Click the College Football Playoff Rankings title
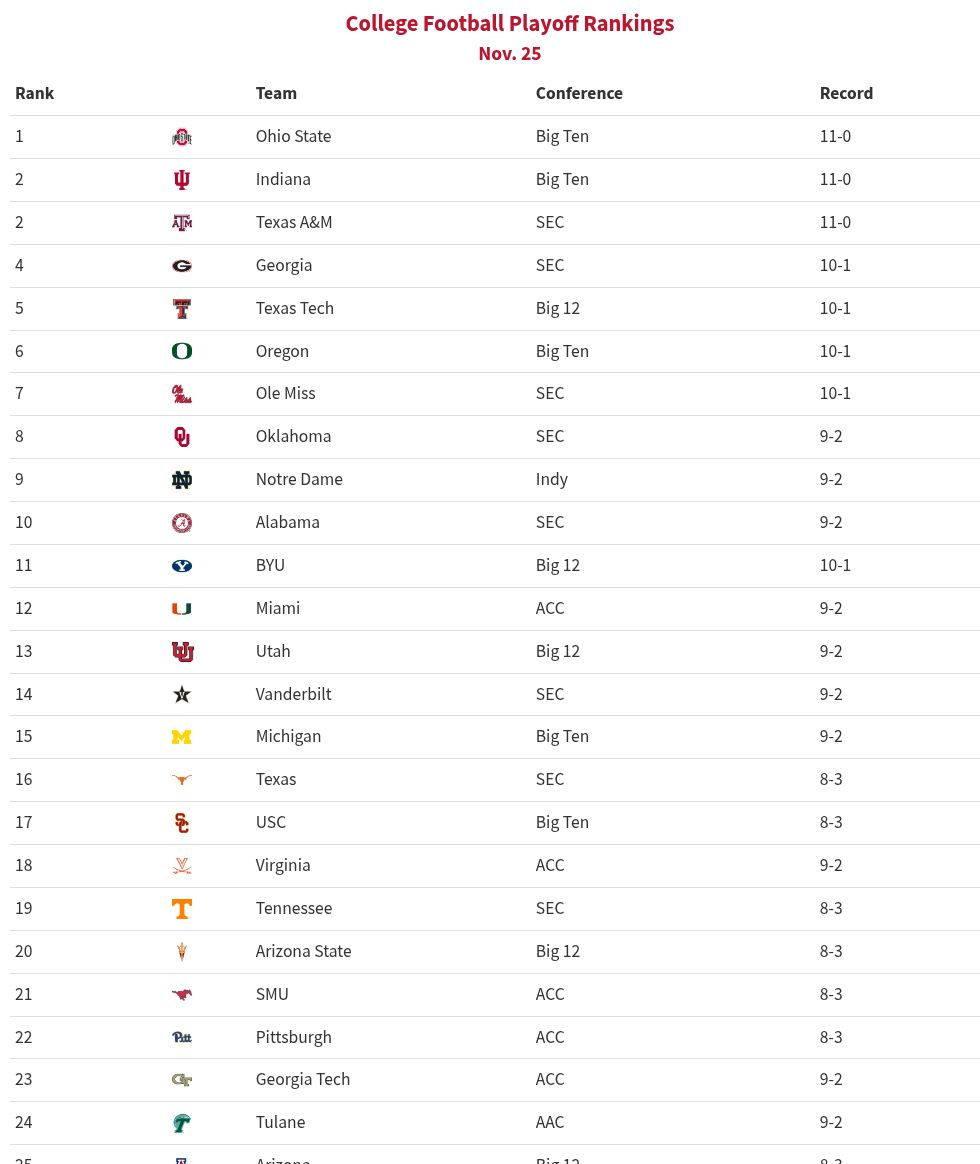Image resolution: width=980 pixels, height=1164 pixels. (x=510, y=23)
